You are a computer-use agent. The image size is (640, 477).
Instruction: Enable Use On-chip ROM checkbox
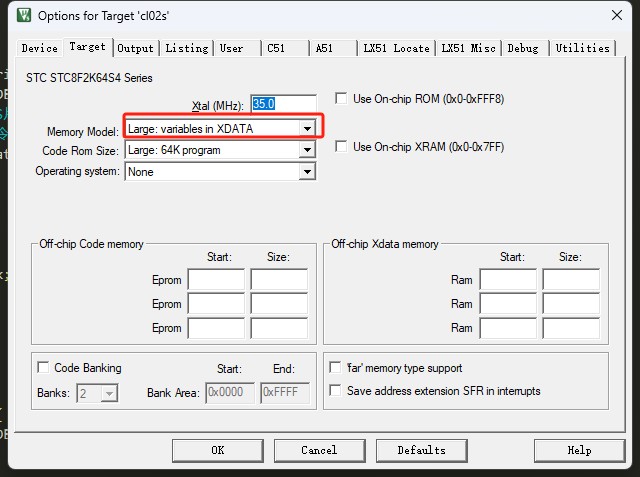(x=341, y=99)
